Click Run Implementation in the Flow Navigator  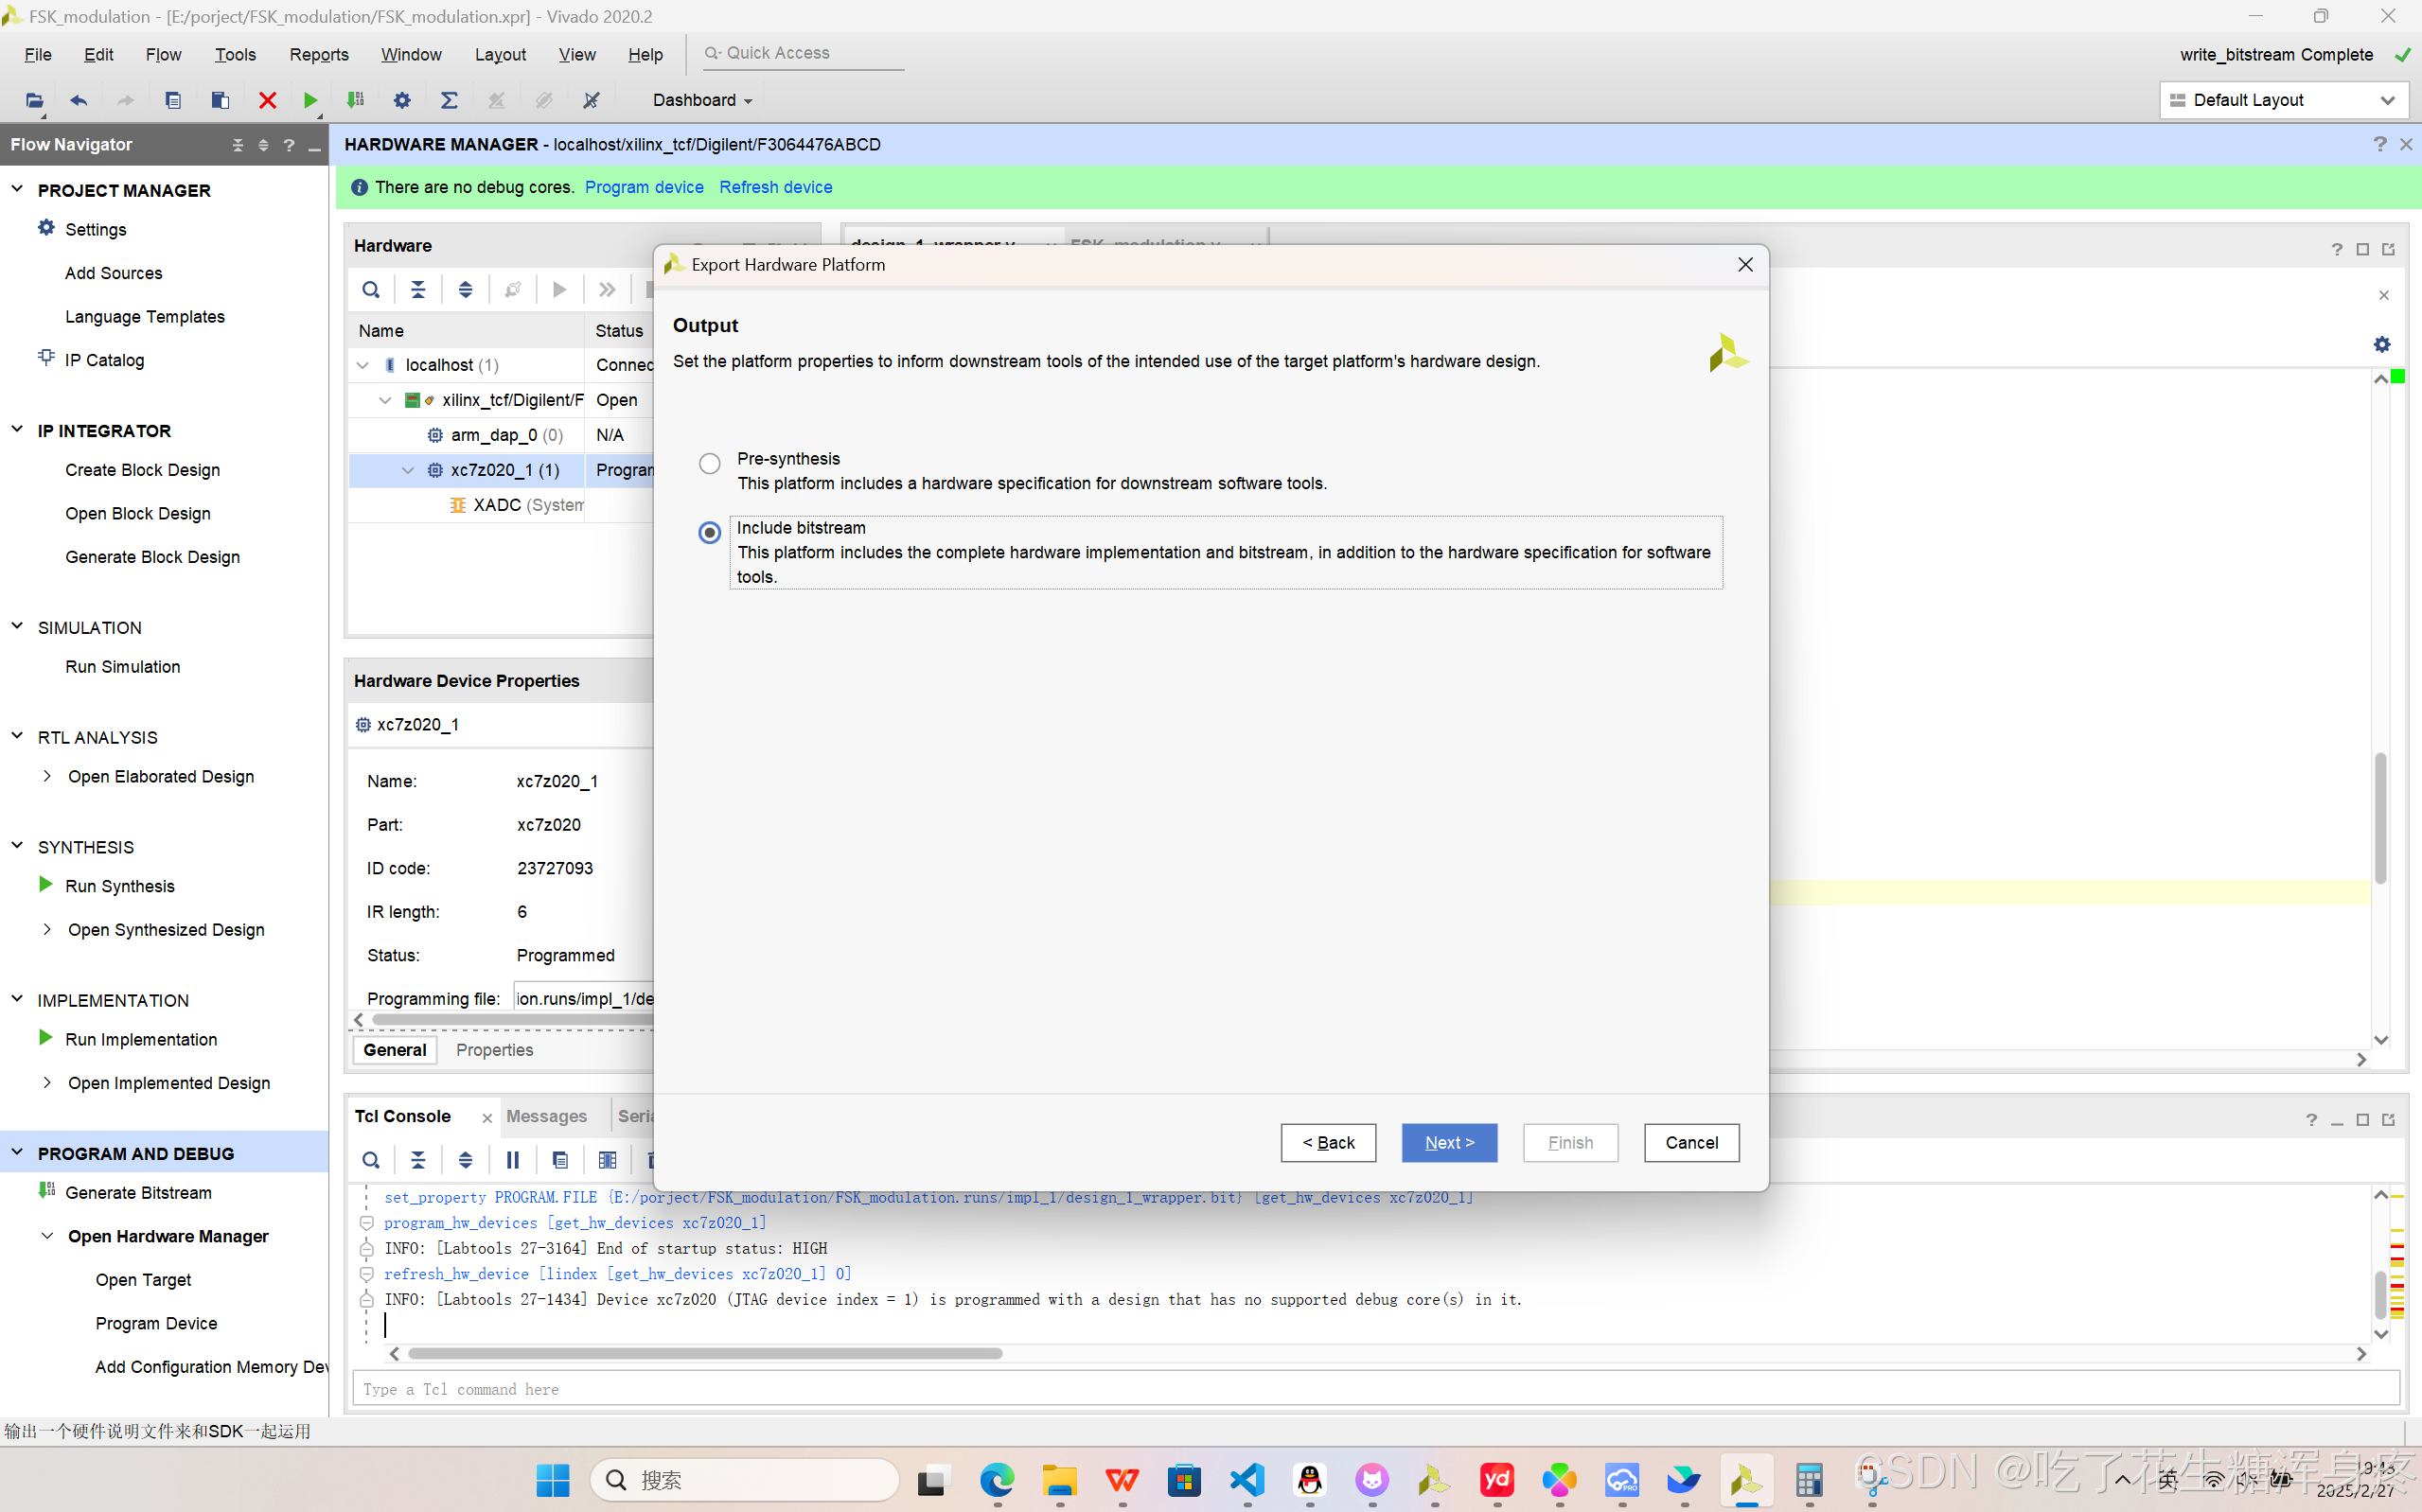141,1039
